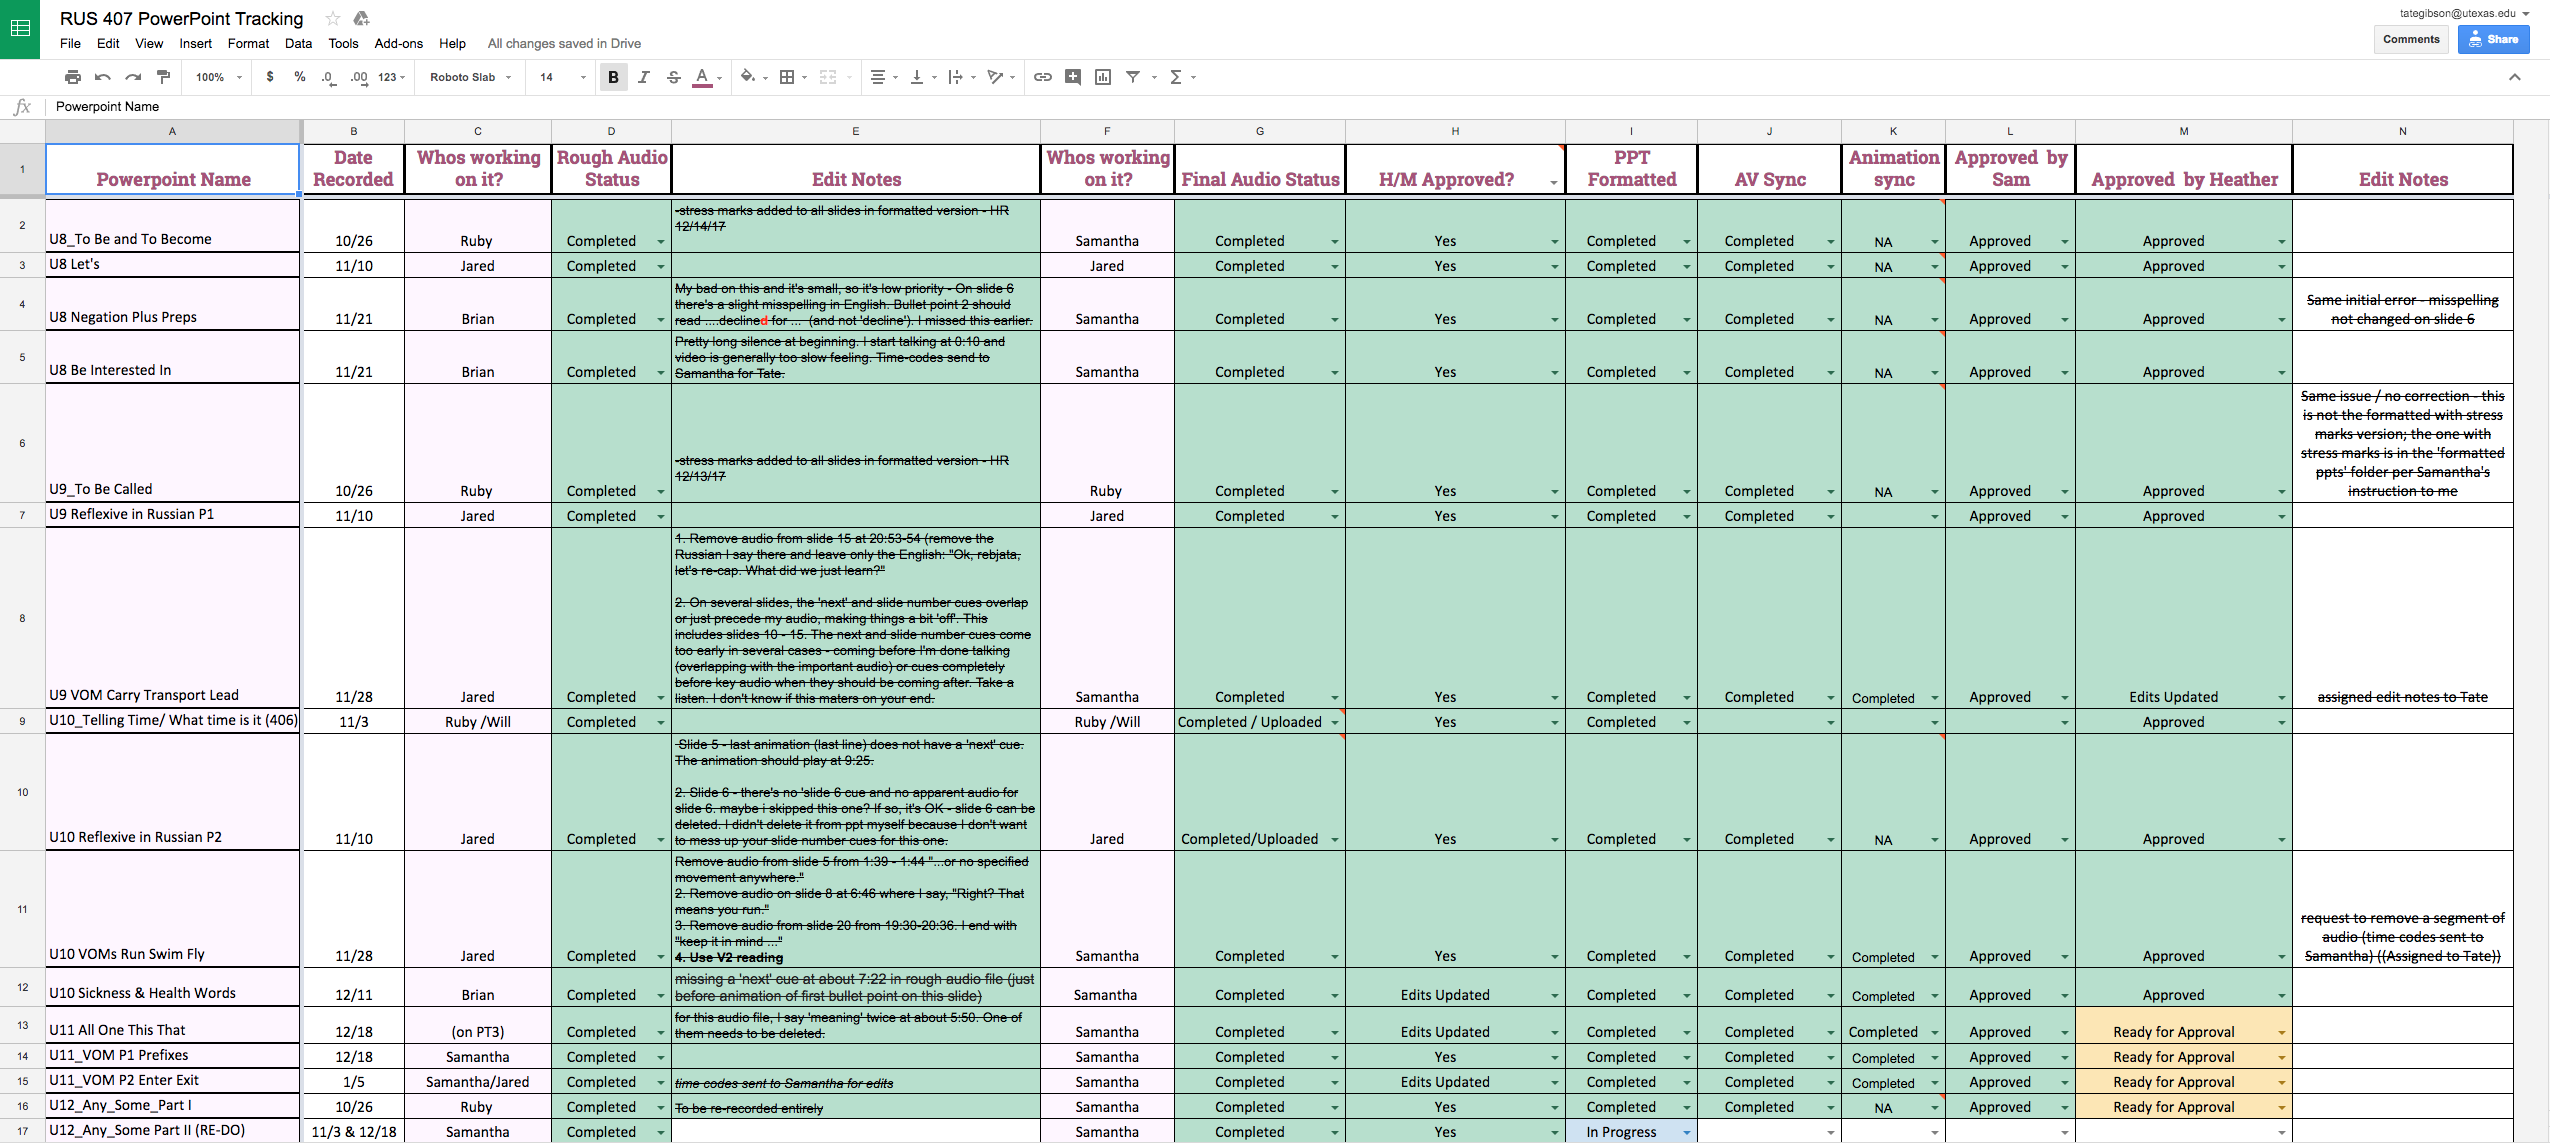
Task: Click document title RUS 407 PowerPoint Tracking
Action: [x=181, y=18]
